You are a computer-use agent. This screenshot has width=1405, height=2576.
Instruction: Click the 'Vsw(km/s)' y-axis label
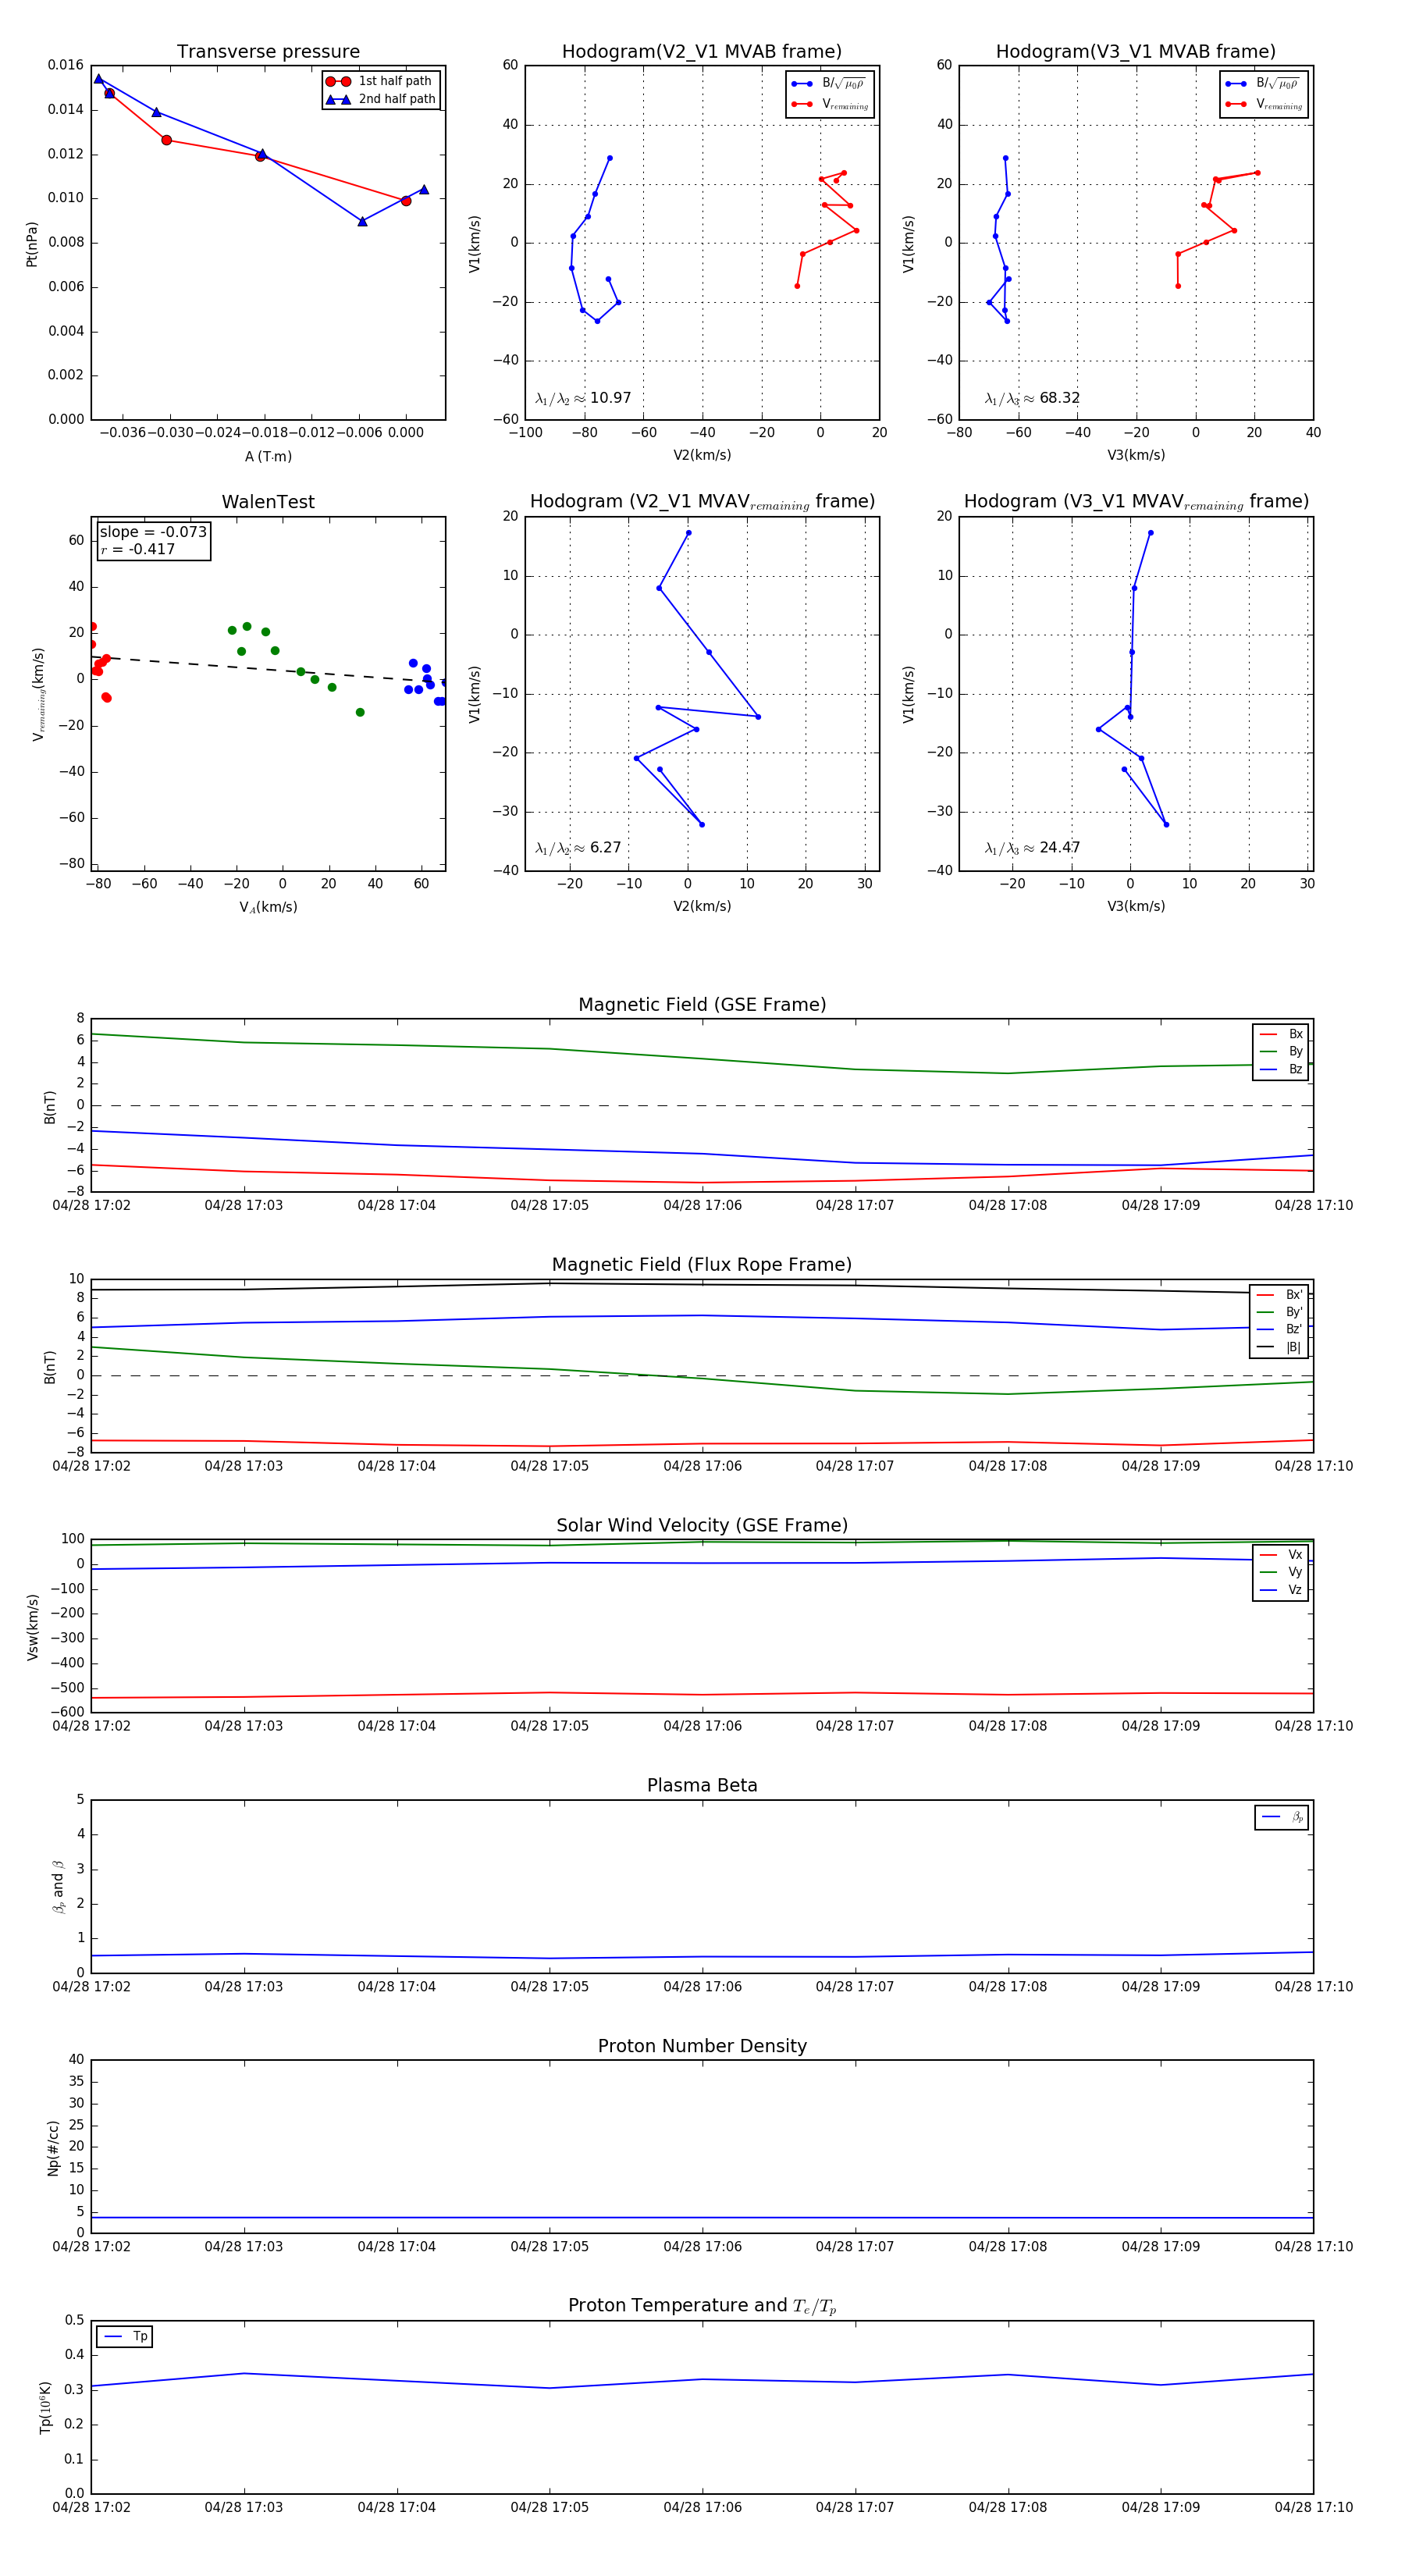(x=32, y=1627)
